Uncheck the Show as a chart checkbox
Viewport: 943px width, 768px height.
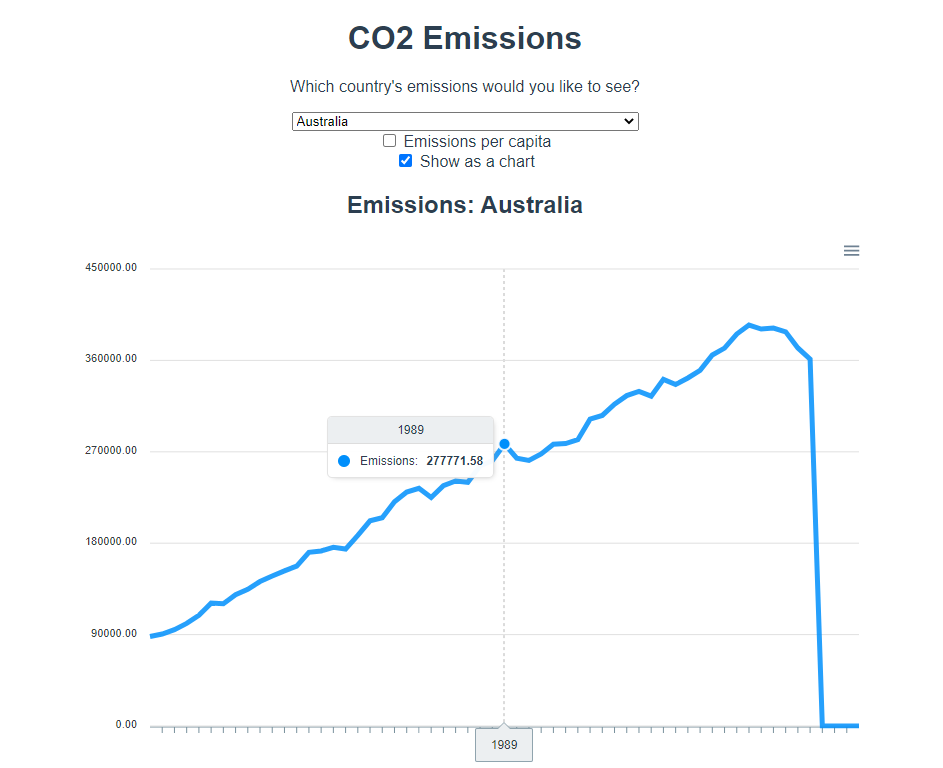point(406,161)
